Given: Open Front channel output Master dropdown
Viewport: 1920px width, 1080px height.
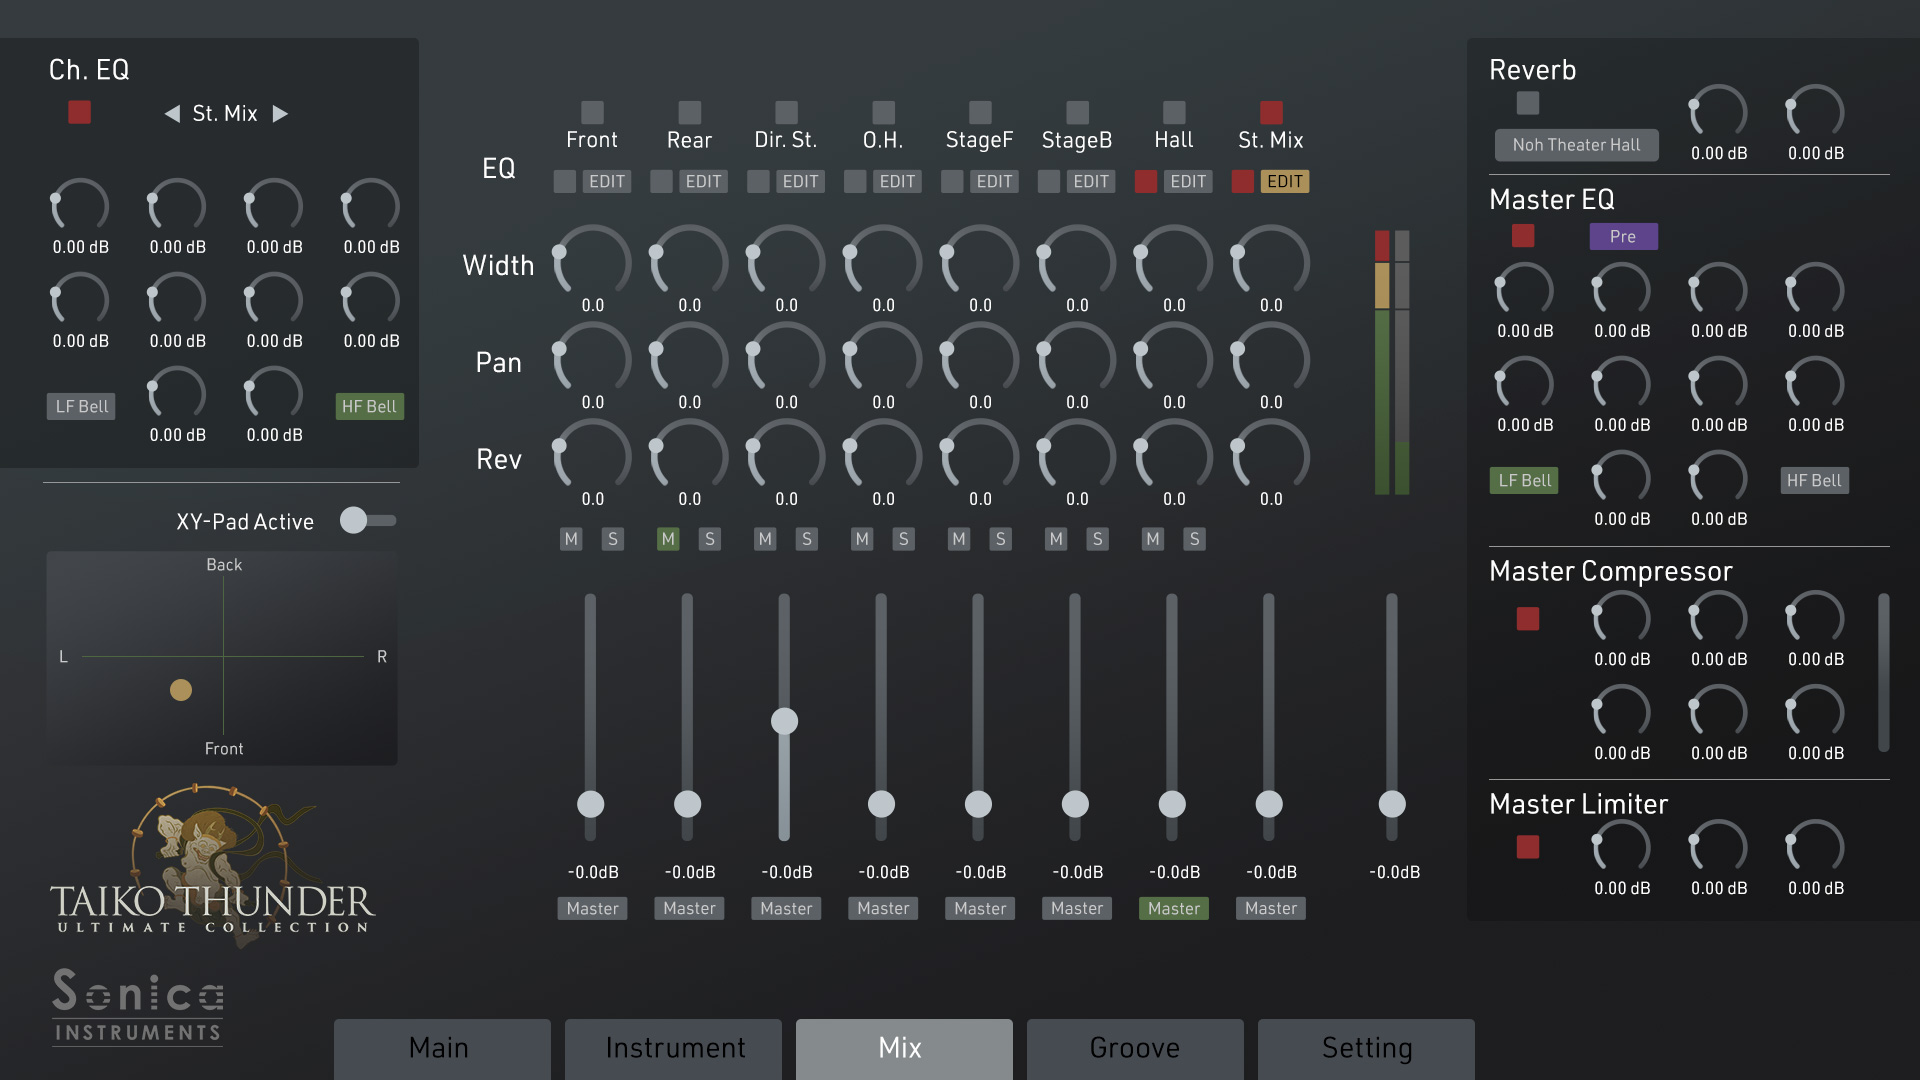Looking at the screenshot, I should point(592,908).
